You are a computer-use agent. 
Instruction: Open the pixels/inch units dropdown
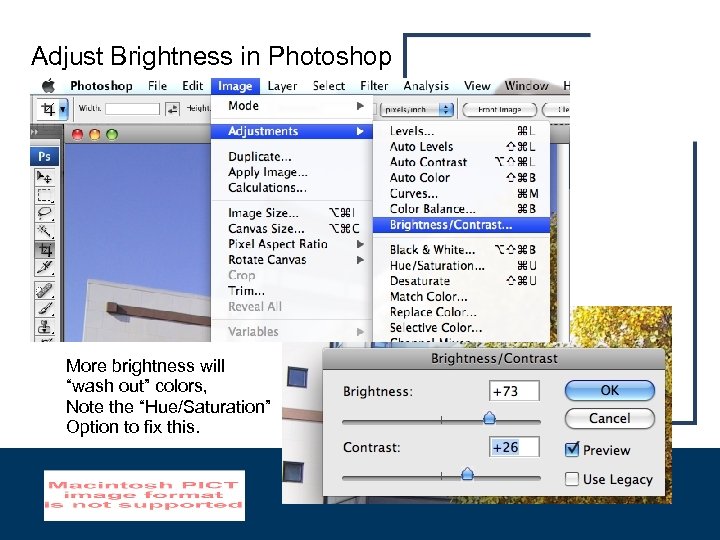pyautogui.click(x=417, y=109)
